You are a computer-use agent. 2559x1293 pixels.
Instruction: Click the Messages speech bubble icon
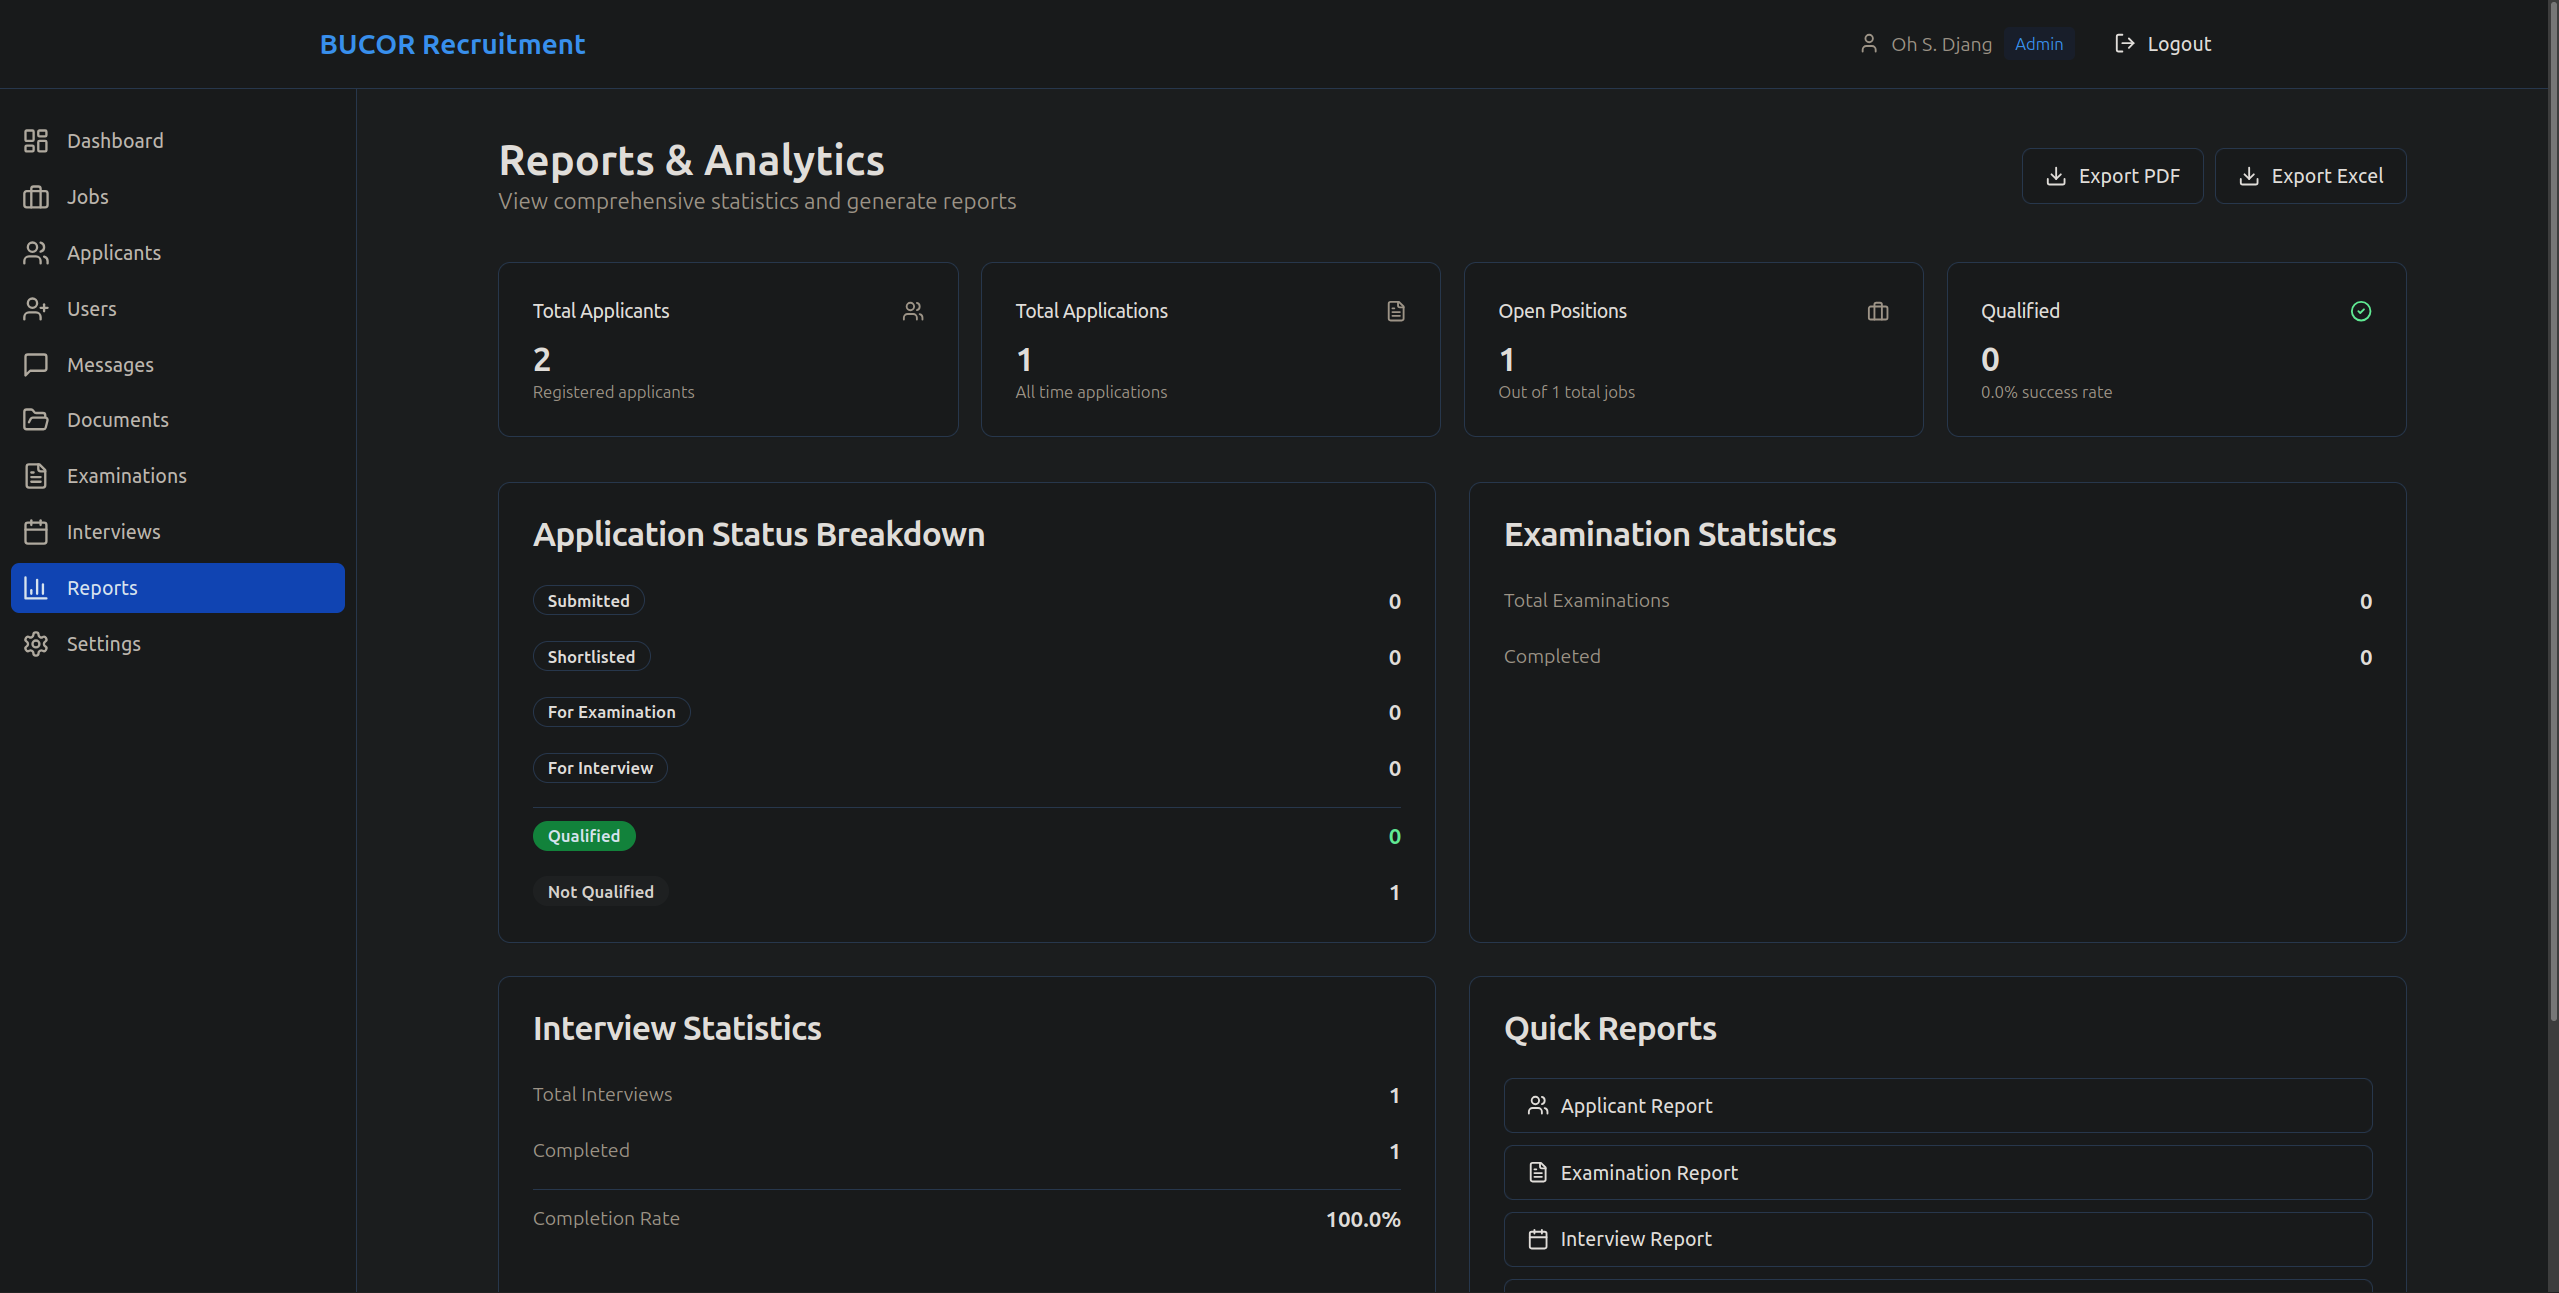tap(36, 365)
